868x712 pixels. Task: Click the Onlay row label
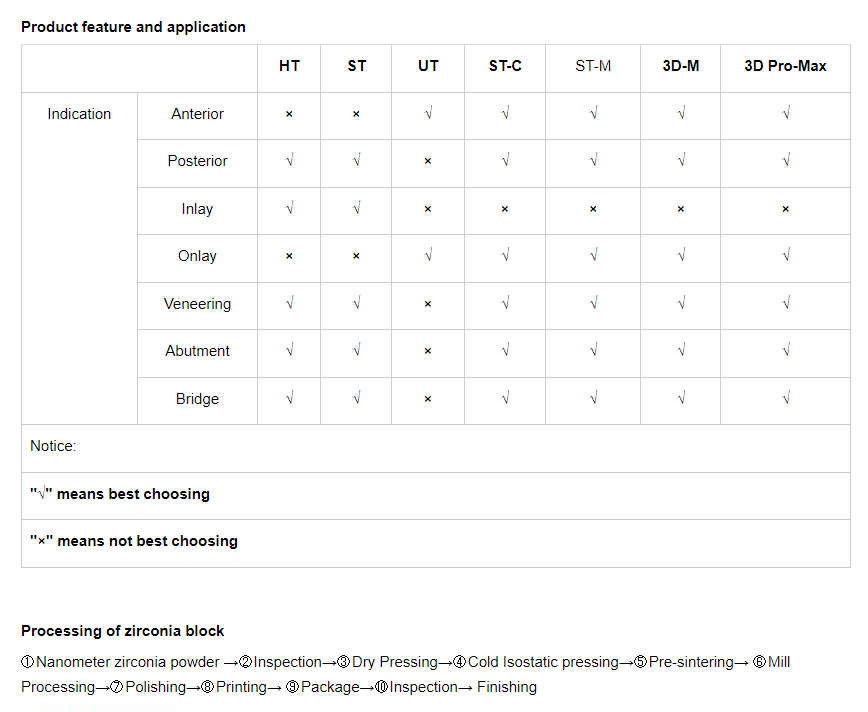197,256
